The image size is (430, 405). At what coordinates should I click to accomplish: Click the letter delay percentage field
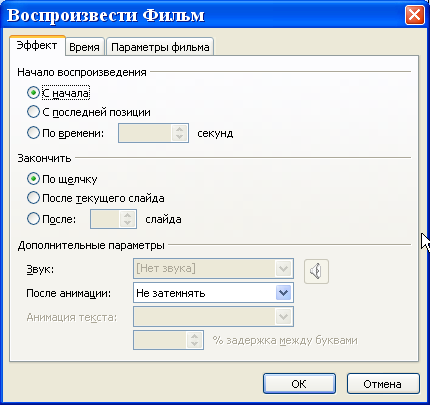point(160,340)
